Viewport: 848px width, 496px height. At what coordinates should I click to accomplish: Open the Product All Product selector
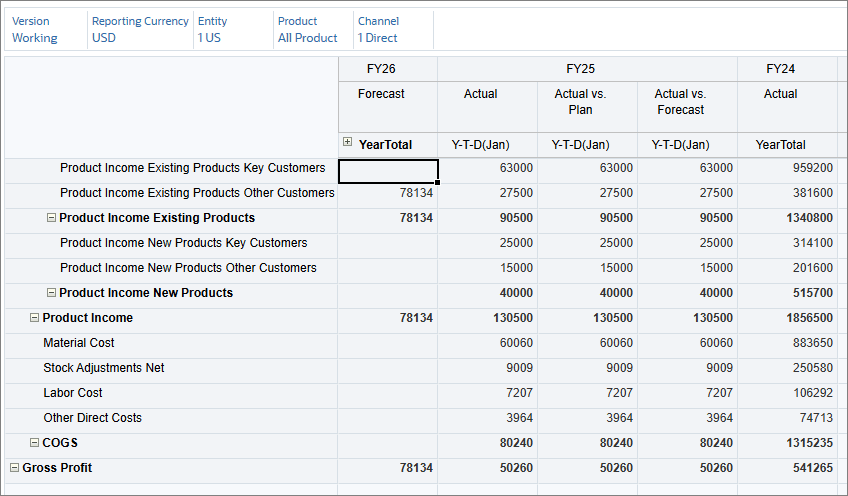[313, 30]
